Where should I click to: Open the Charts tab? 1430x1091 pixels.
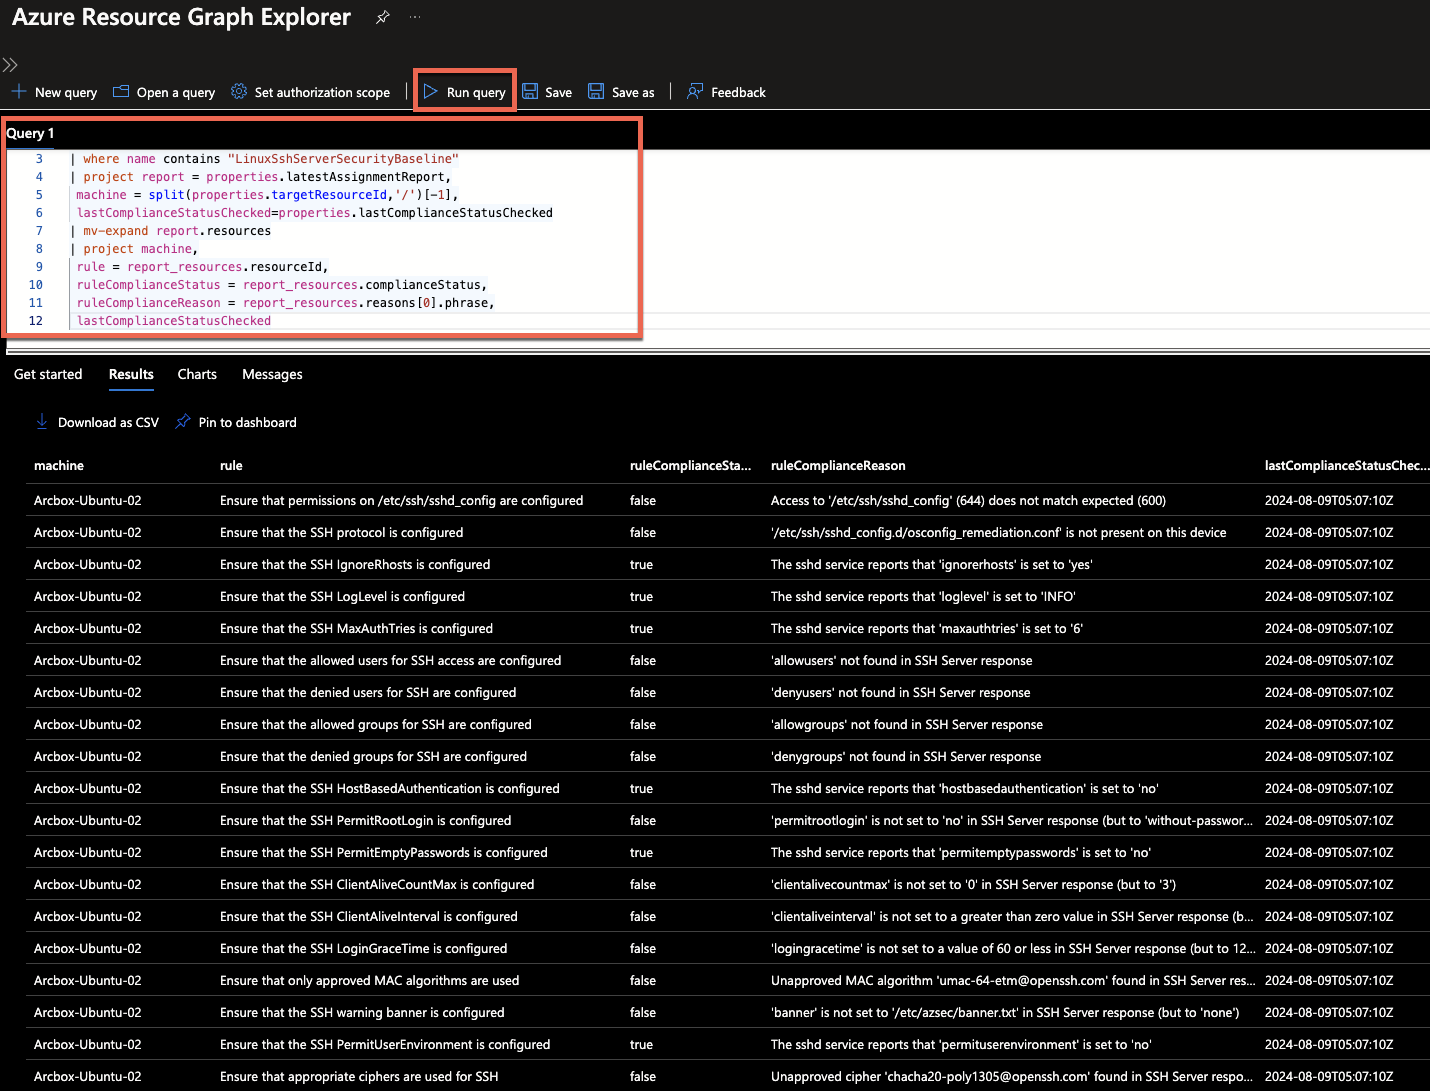click(197, 374)
